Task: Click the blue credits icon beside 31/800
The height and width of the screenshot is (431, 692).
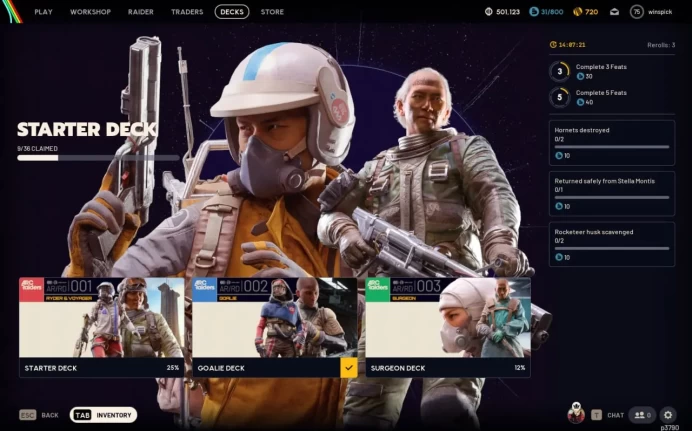Action: click(534, 12)
